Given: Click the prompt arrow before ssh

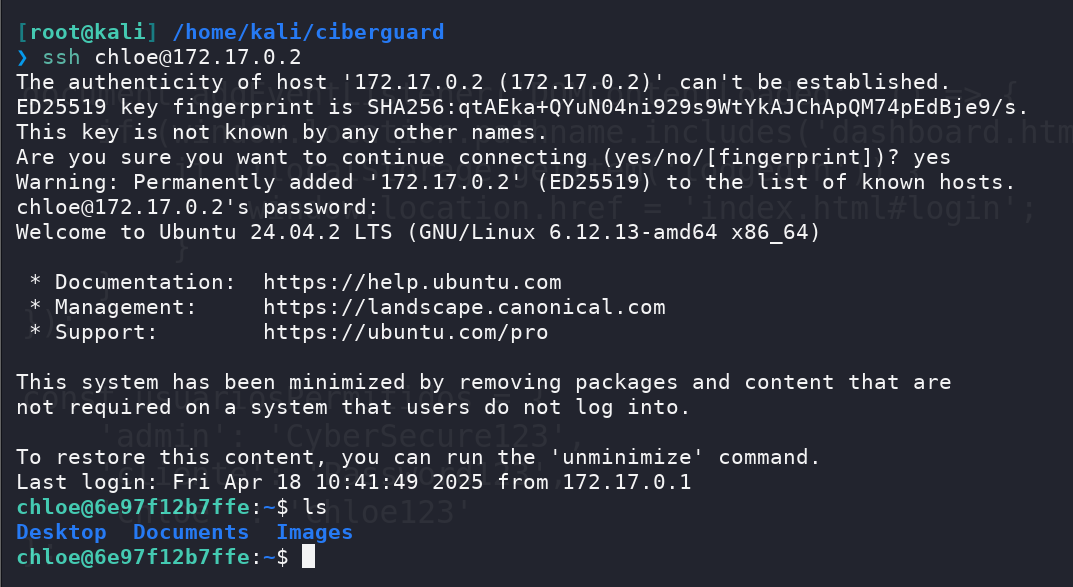Looking at the screenshot, I should 23,57.
